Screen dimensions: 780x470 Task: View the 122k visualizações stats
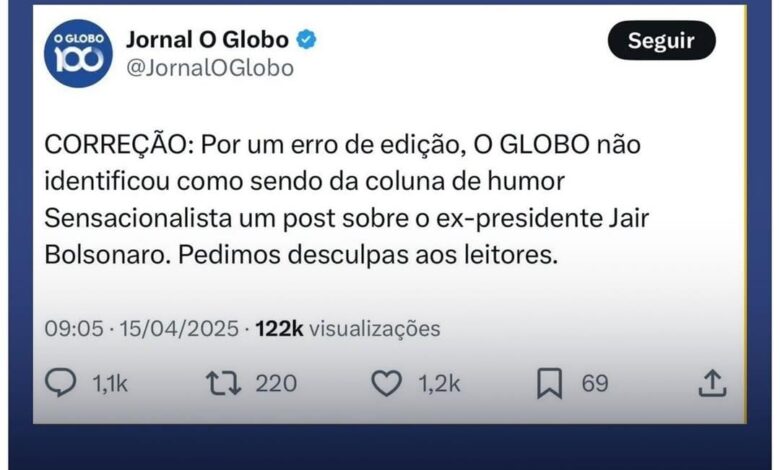click(348, 328)
